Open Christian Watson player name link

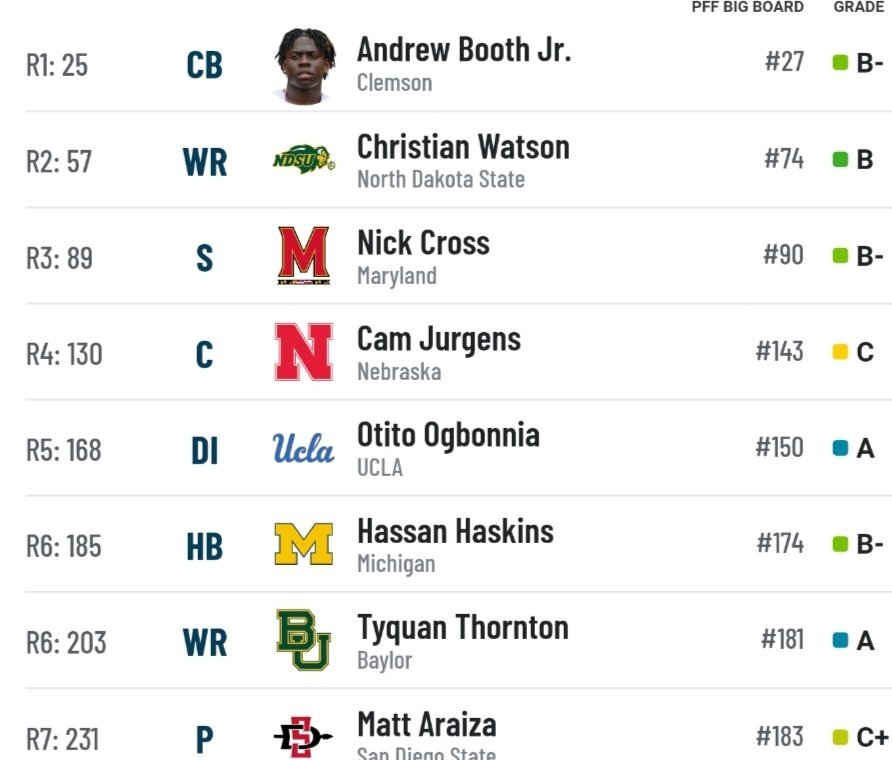click(463, 147)
